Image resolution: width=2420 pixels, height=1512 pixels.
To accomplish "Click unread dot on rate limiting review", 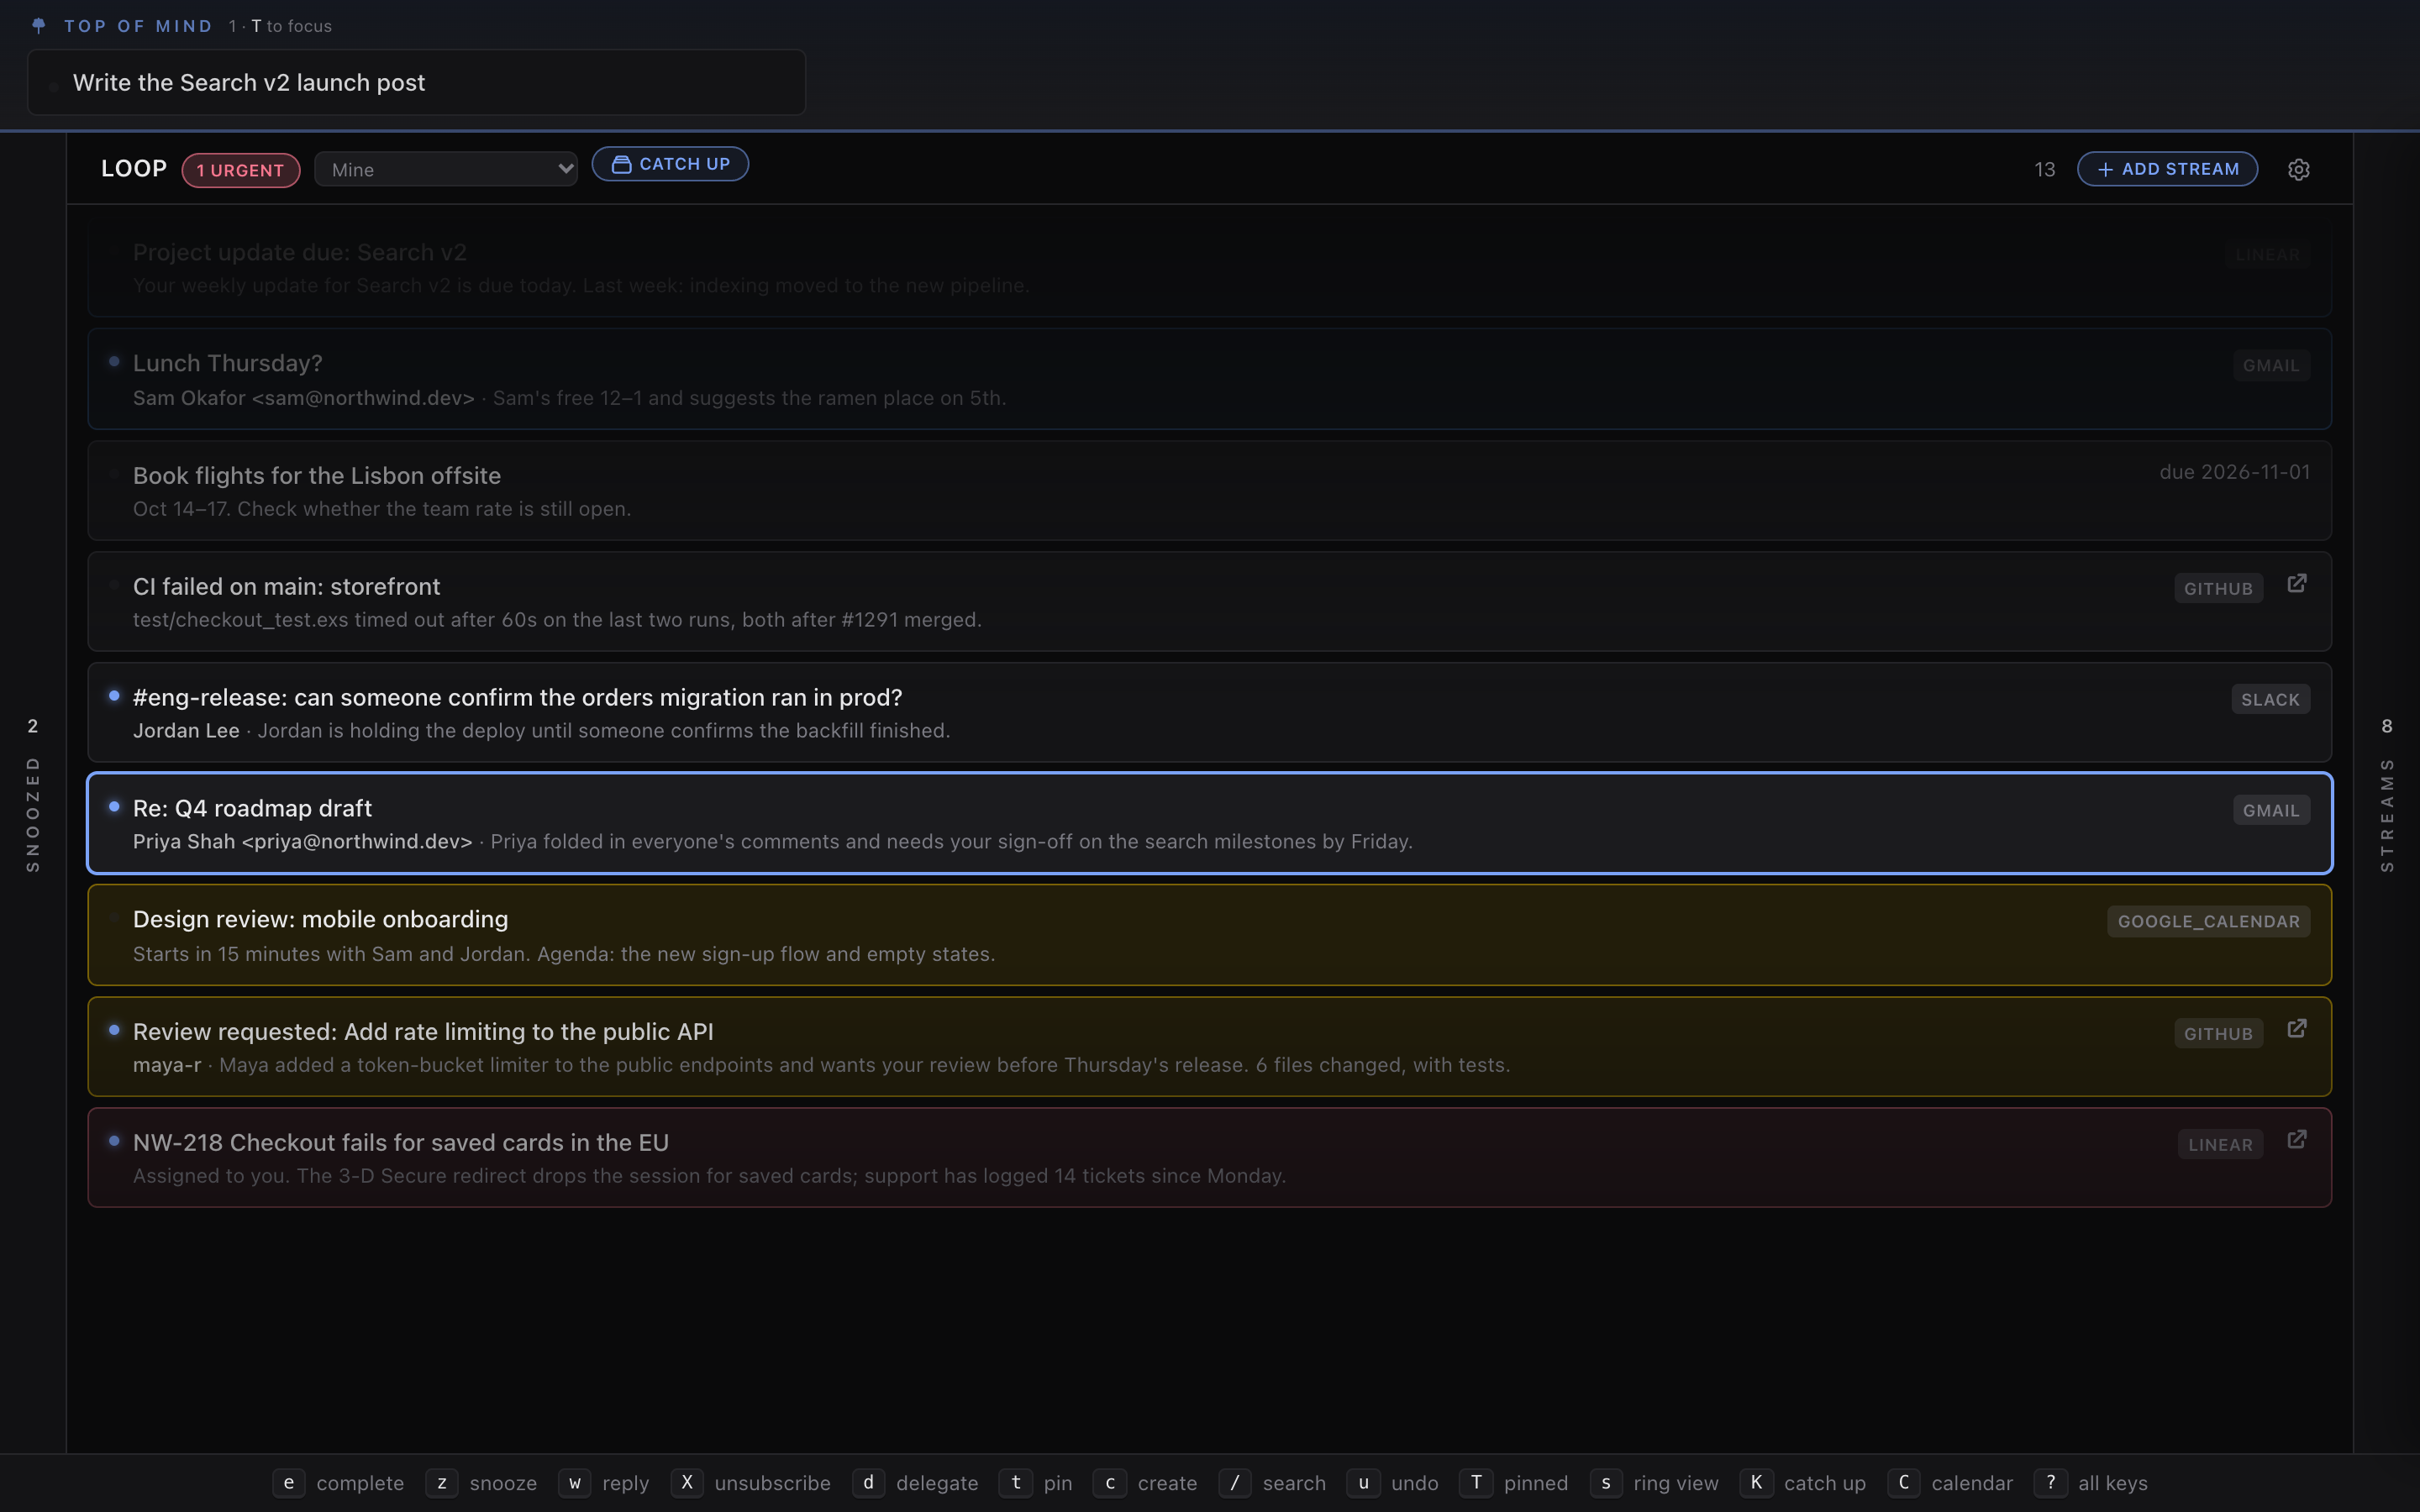I will [114, 1029].
